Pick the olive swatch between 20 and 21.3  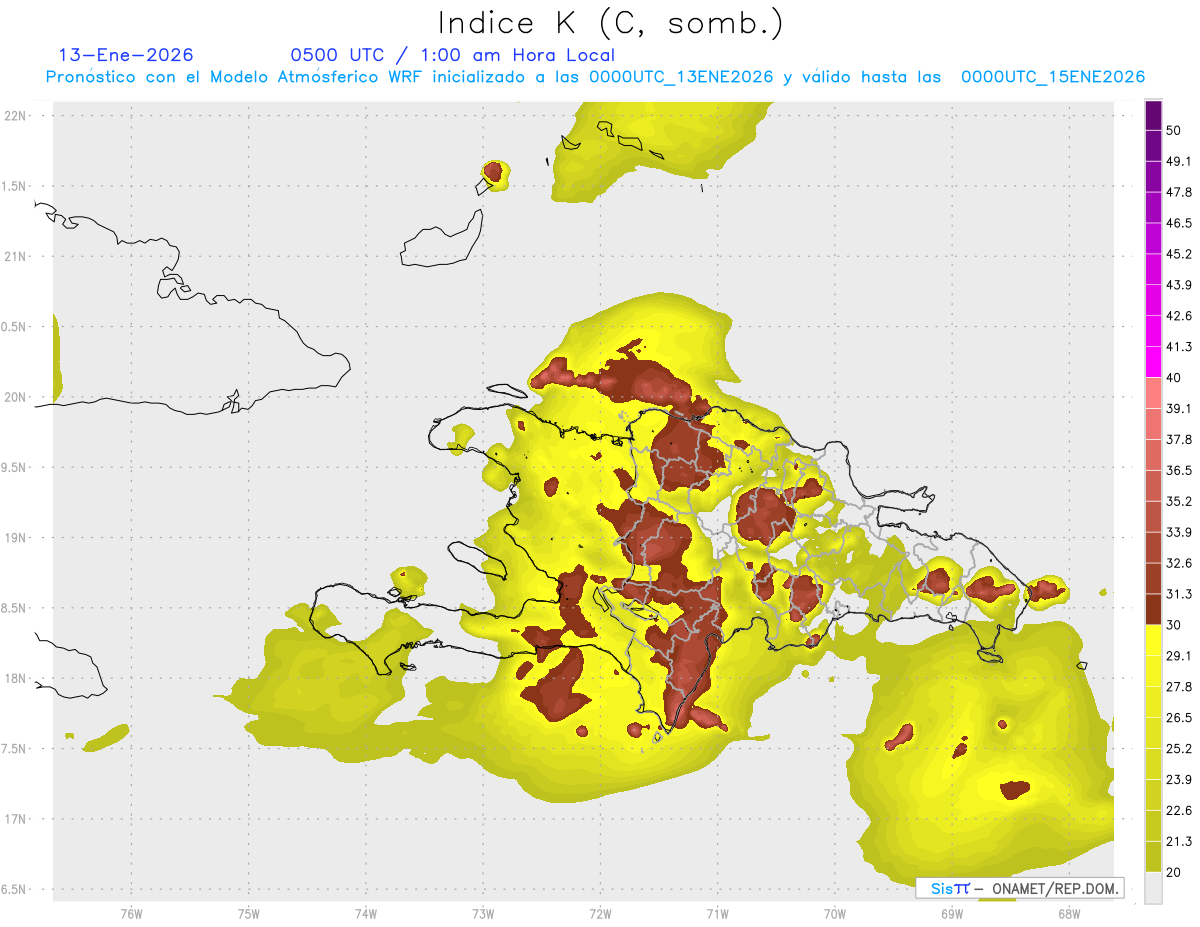pyautogui.click(x=1154, y=857)
